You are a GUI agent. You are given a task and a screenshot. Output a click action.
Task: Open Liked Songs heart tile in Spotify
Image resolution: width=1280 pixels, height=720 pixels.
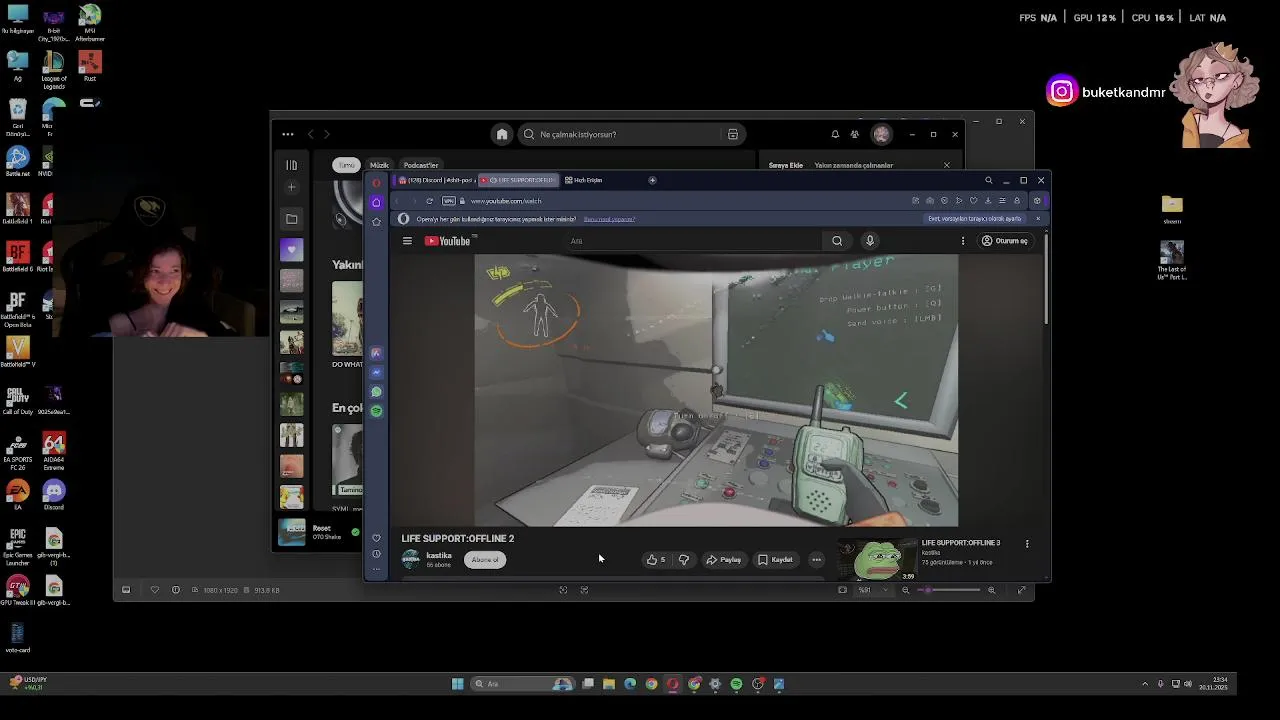(x=291, y=249)
